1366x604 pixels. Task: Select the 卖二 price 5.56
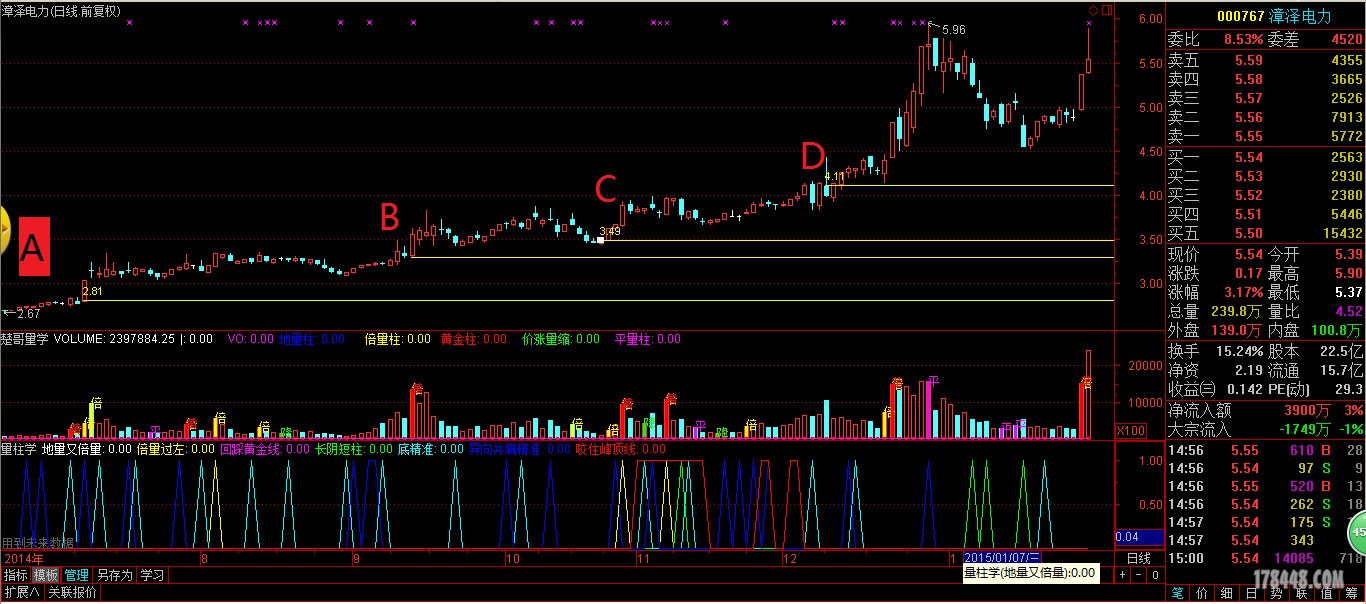tap(1249, 117)
